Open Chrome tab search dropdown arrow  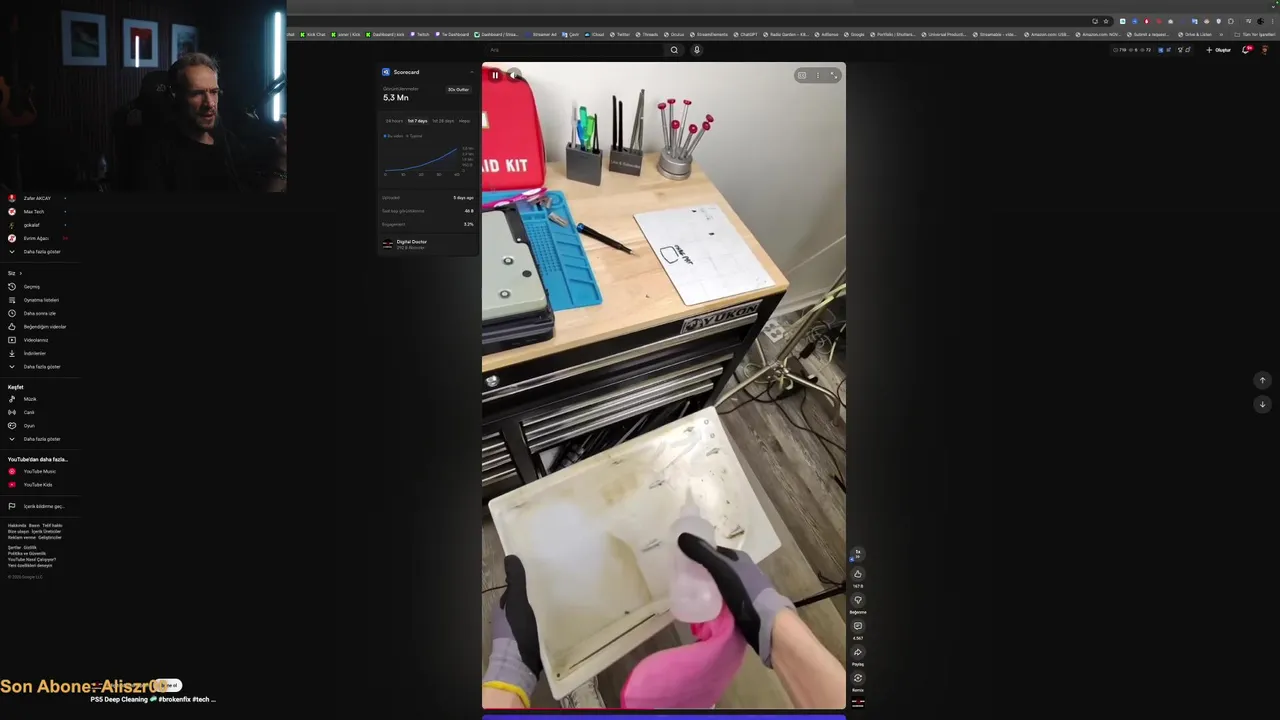[1273, 7]
